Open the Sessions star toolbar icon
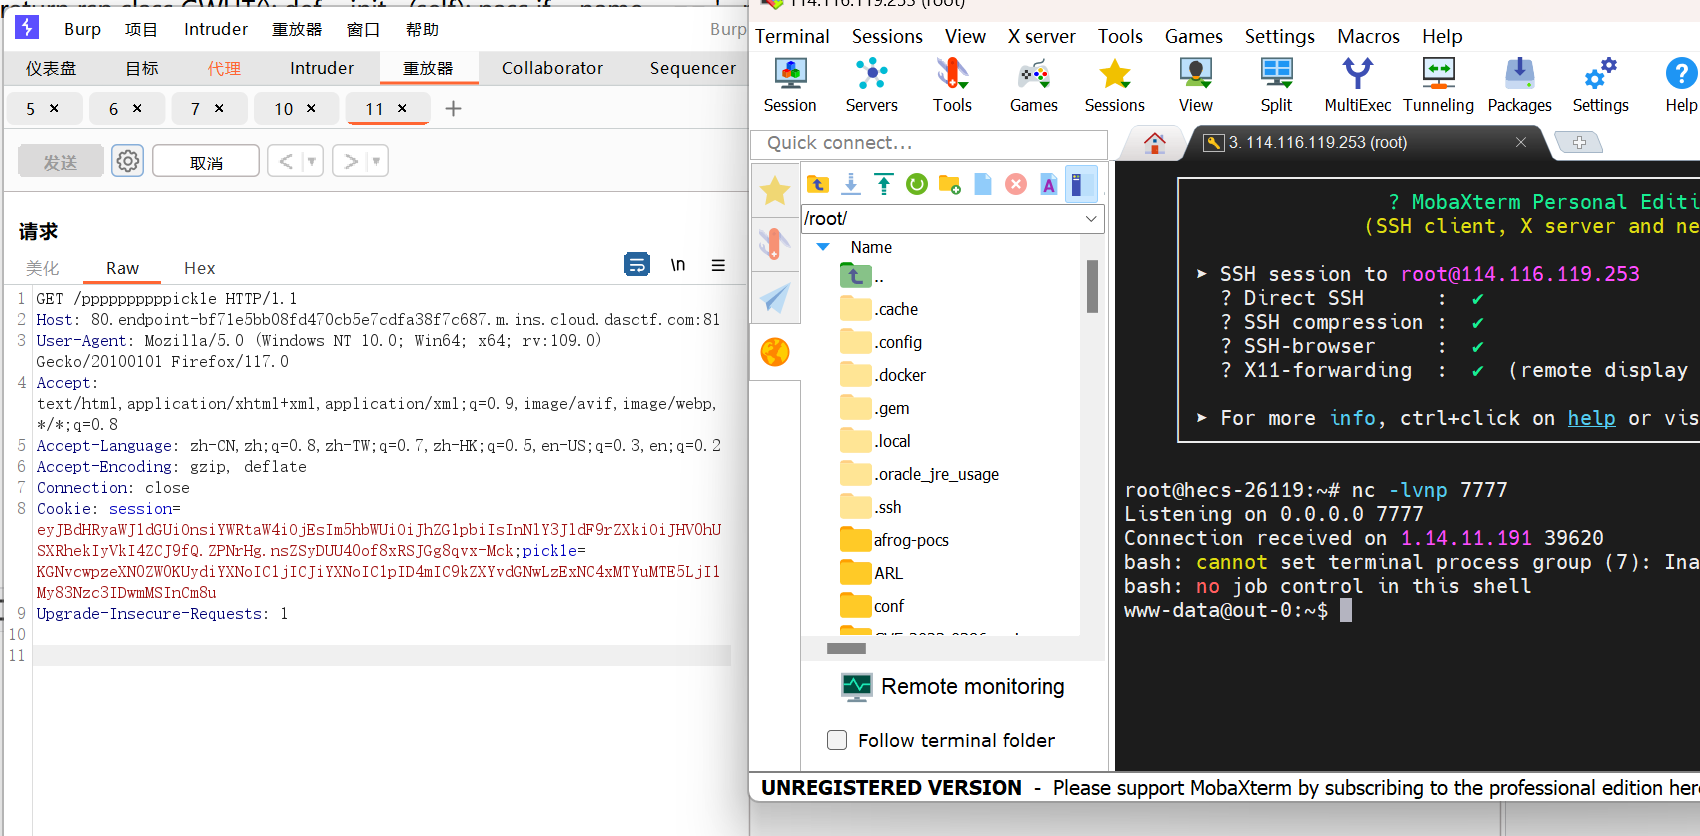 tap(1115, 85)
